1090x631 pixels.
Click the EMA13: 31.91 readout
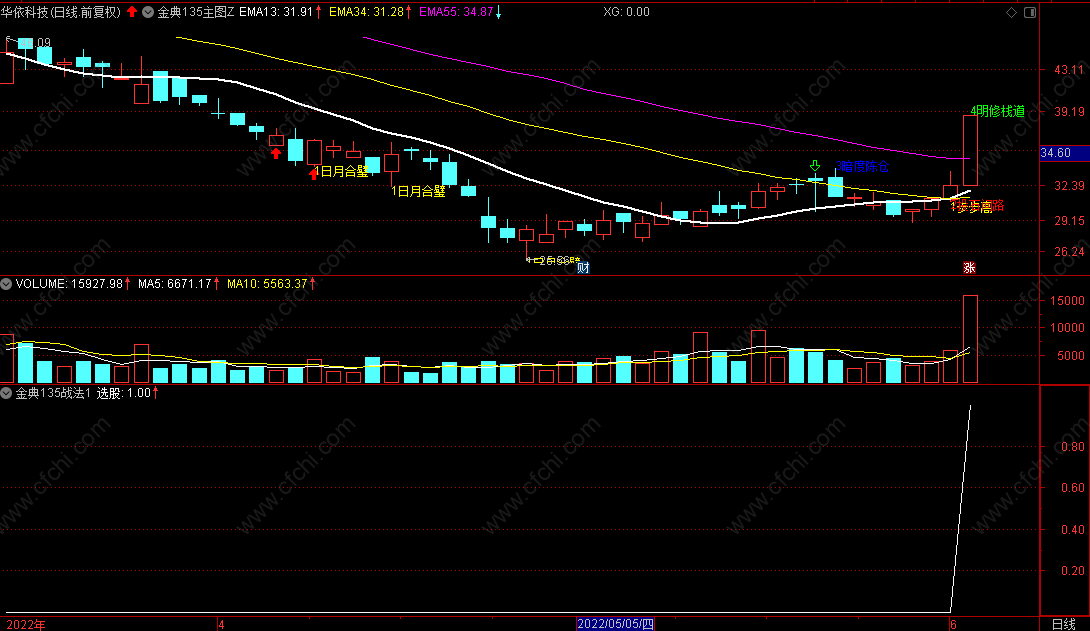tap(276, 12)
